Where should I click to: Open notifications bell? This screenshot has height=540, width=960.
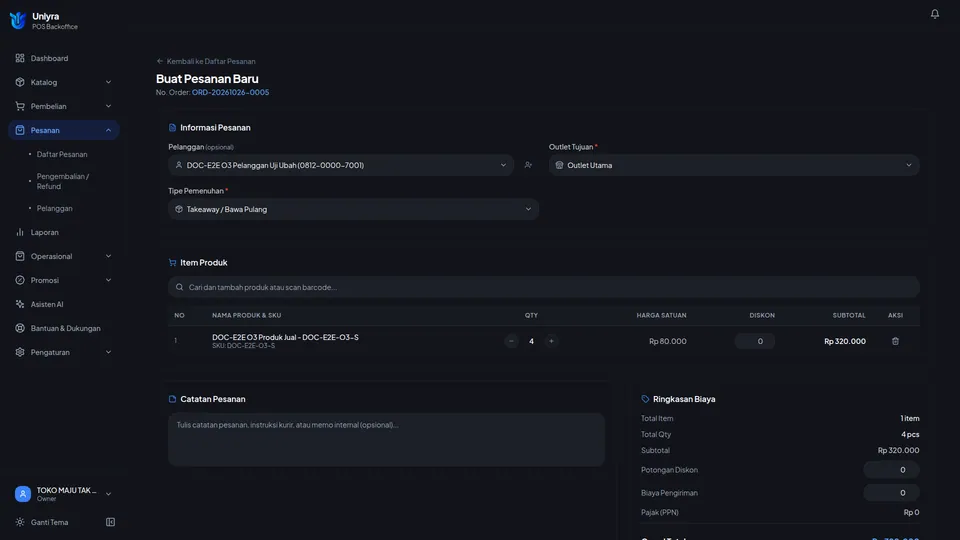click(x=934, y=13)
